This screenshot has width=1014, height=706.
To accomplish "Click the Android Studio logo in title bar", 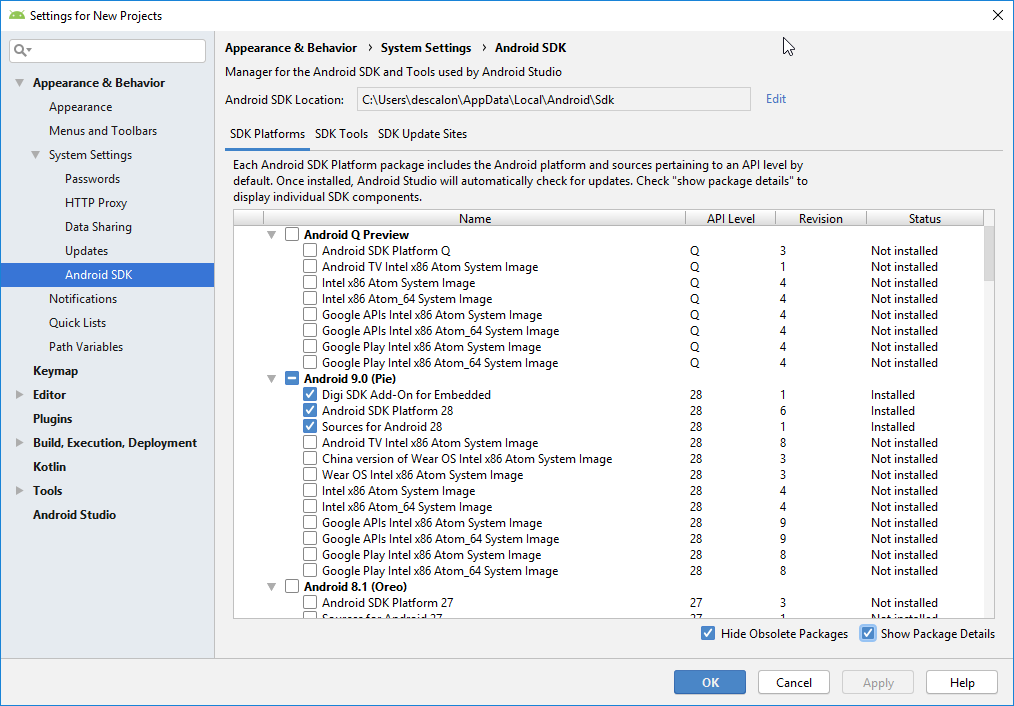I will point(17,15).
